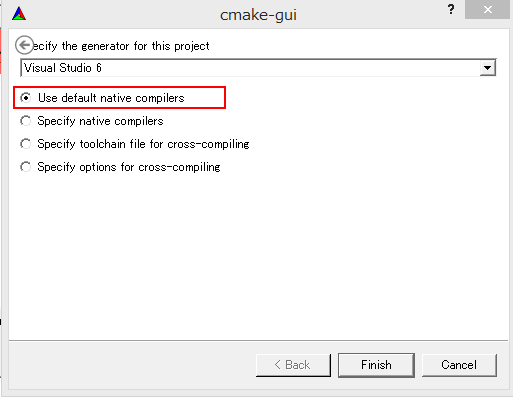This screenshot has height=397, width=513.
Task: Cancel the generator setup dialog
Action: coord(459,365)
